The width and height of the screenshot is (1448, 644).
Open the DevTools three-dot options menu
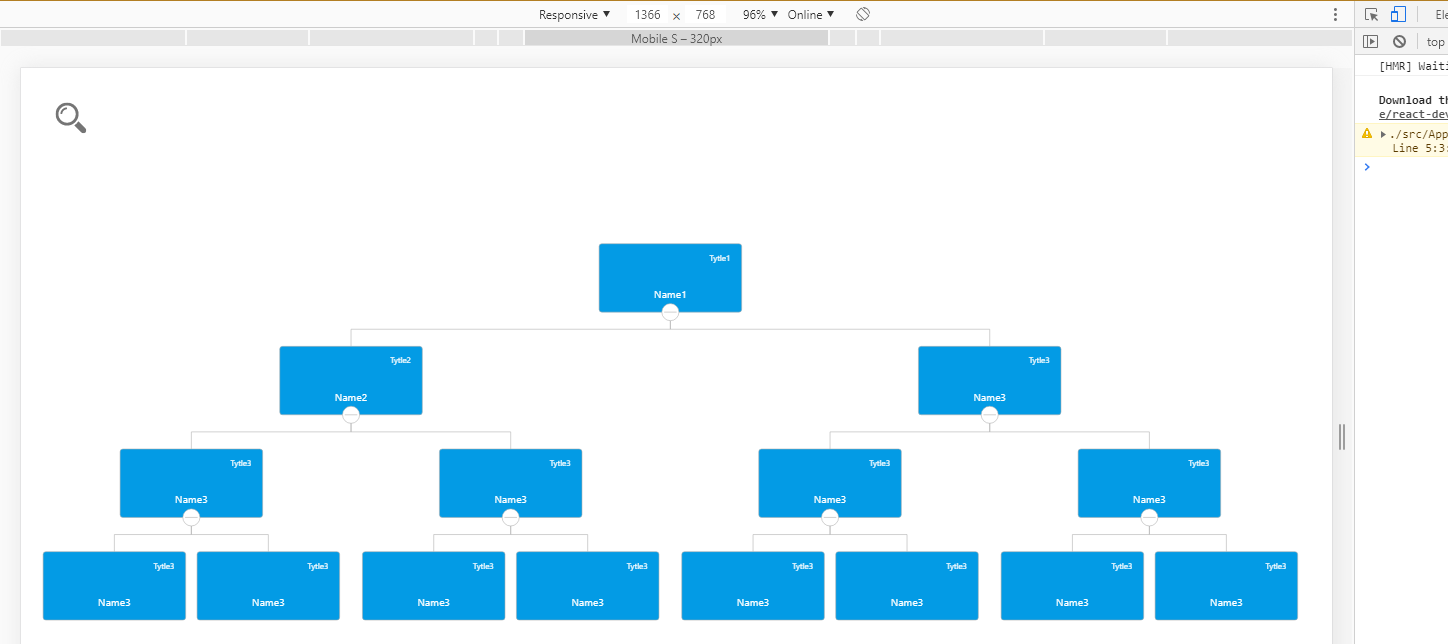click(x=1335, y=14)
